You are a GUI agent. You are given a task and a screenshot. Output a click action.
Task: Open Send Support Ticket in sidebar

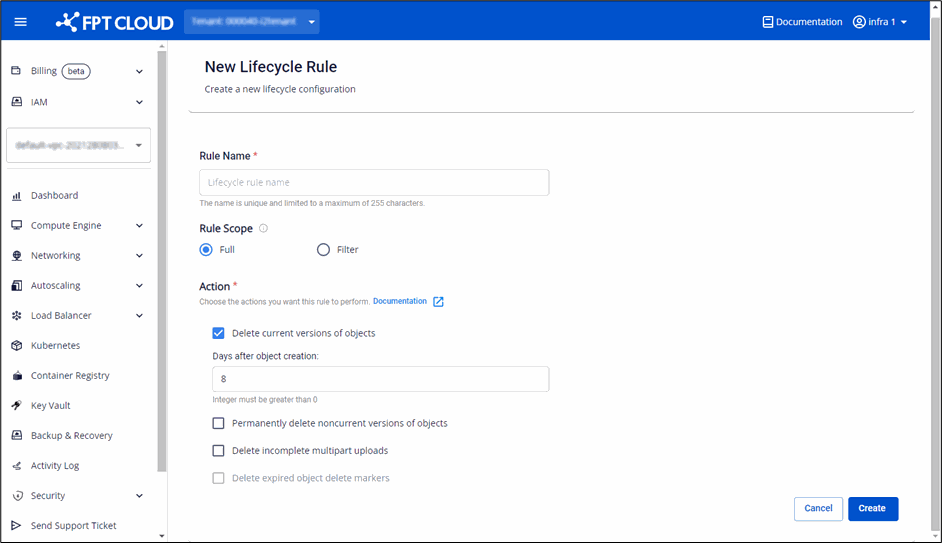tap(73, 526)
